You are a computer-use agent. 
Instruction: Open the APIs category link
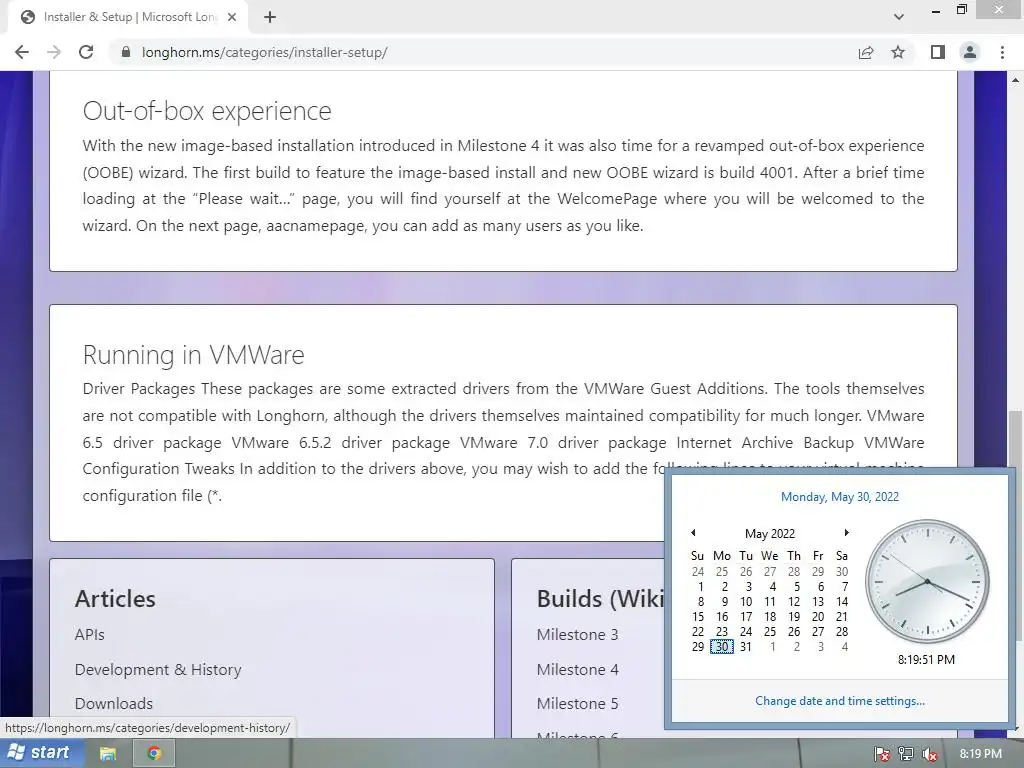[x=89, y=634]
